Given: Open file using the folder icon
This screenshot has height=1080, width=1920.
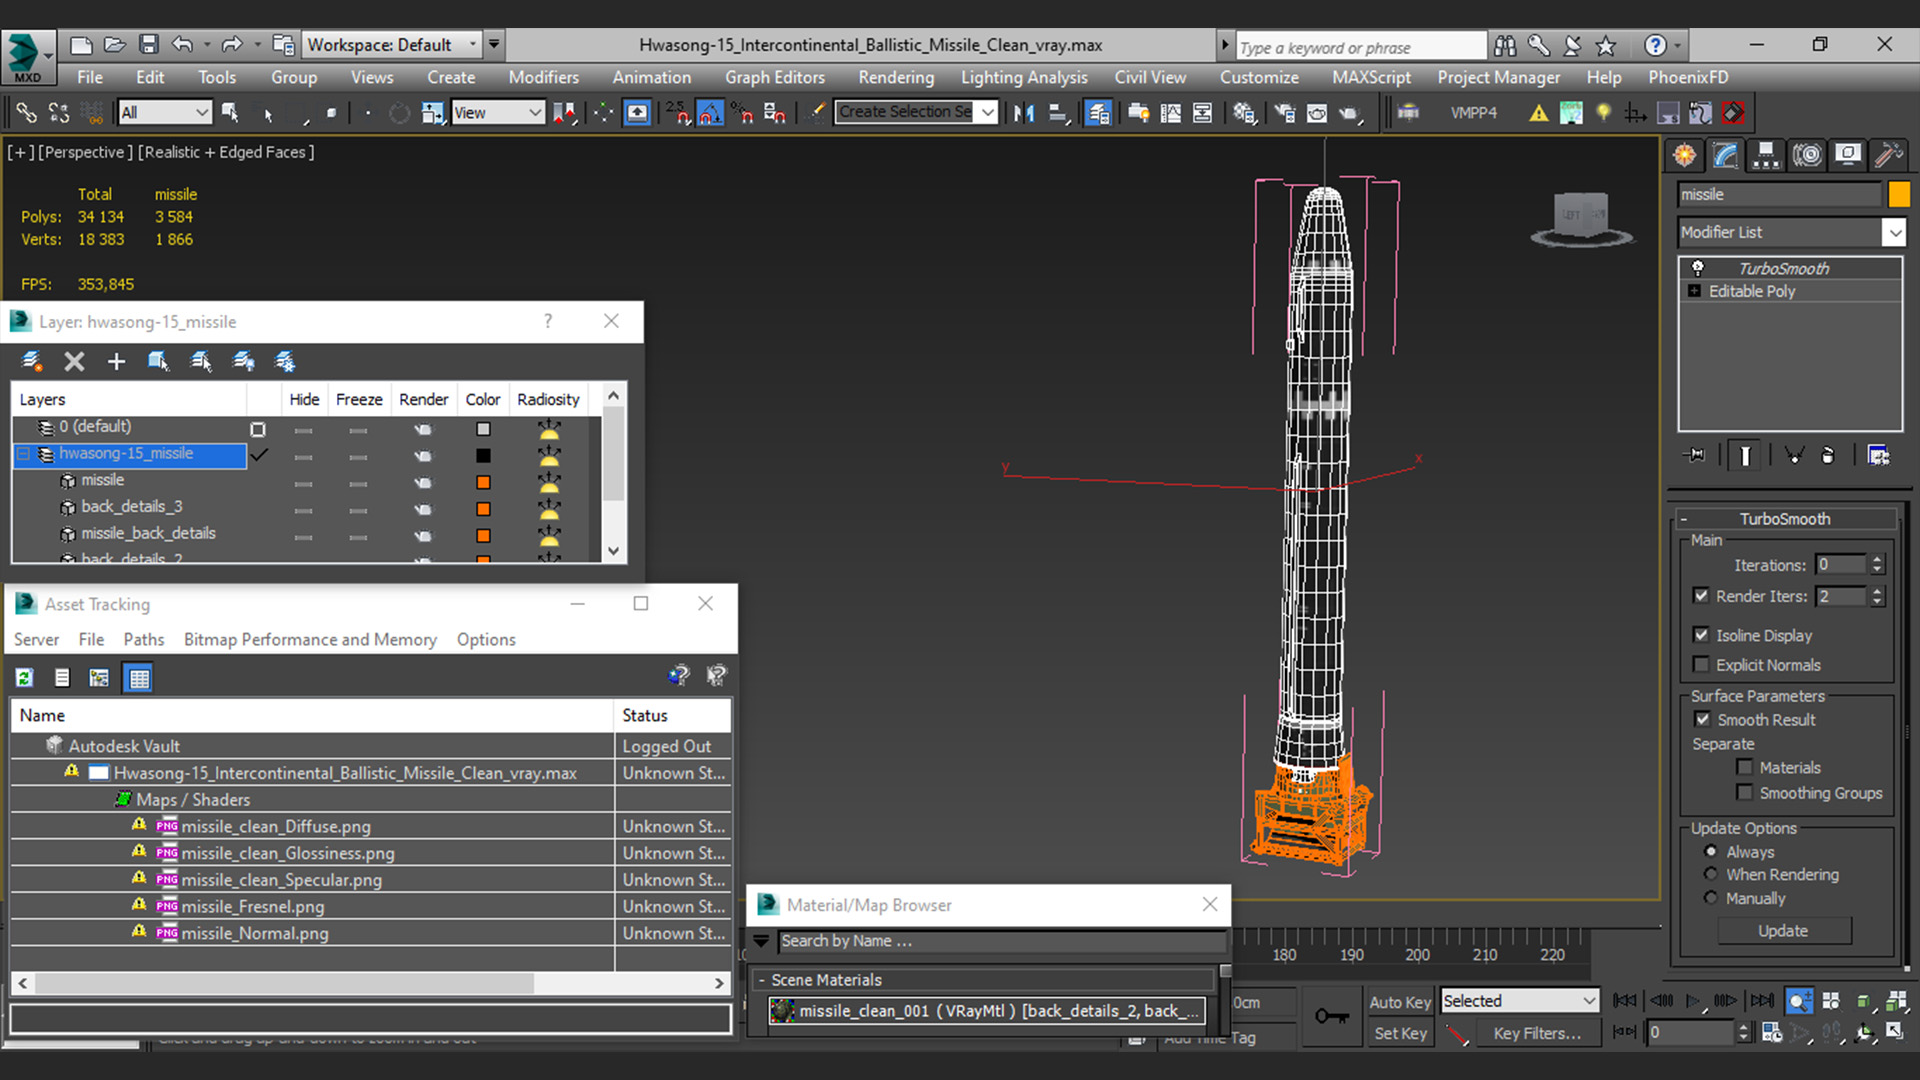Looking at the screenshot, I should [115, 45].
